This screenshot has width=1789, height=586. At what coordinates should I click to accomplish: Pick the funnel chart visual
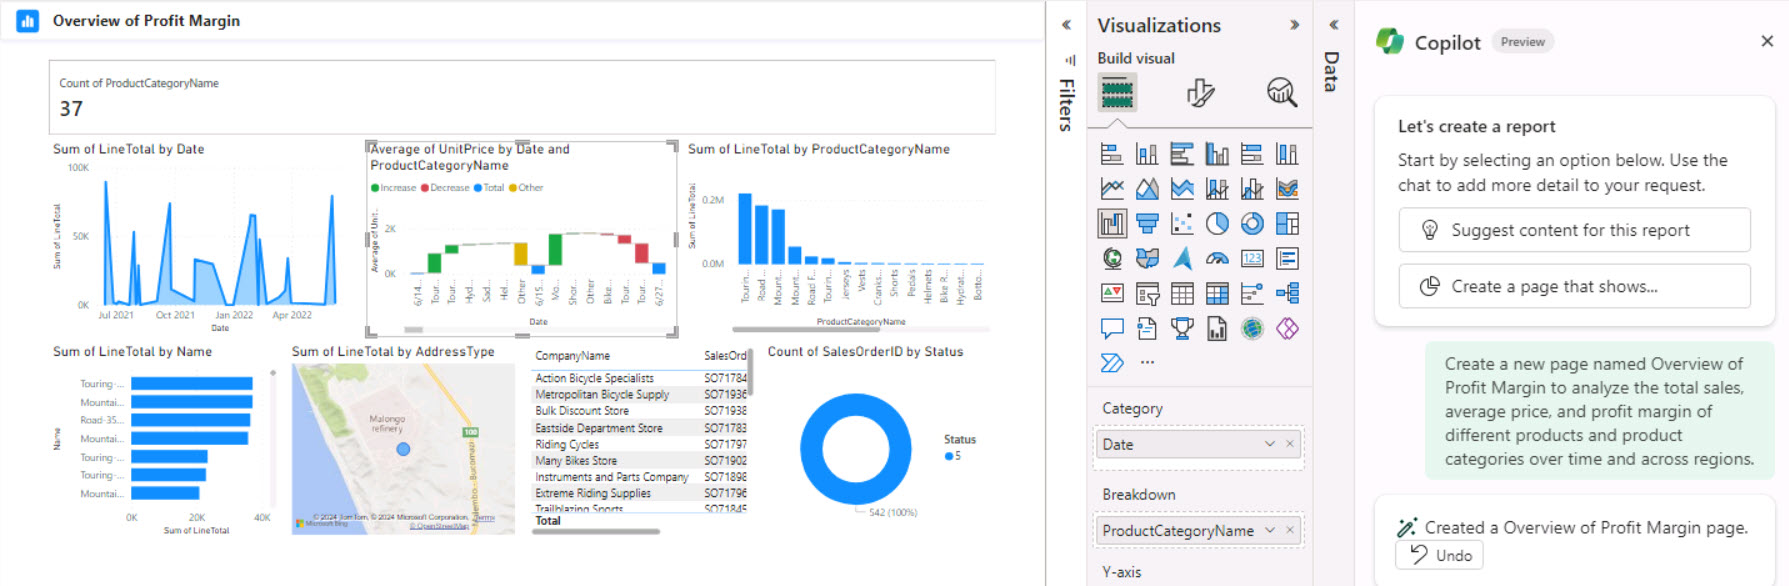(x=1147, y=224)
